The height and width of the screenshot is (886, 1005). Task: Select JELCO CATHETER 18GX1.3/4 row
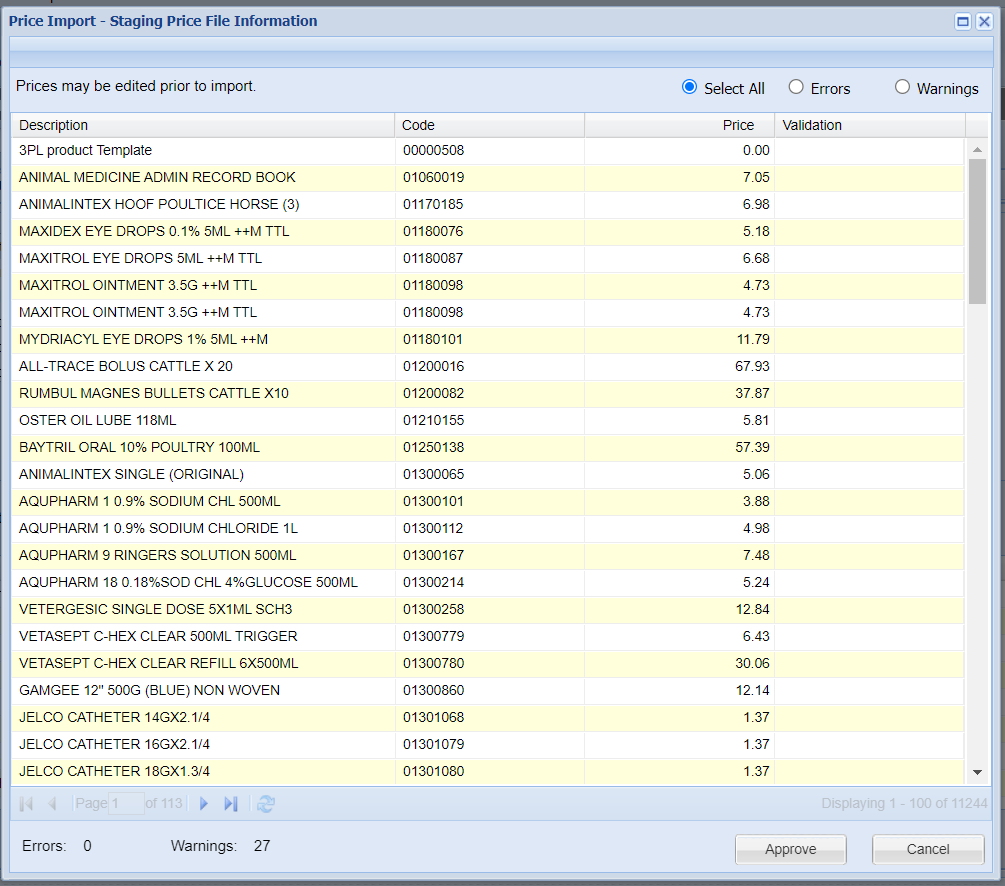coord(487,771)
